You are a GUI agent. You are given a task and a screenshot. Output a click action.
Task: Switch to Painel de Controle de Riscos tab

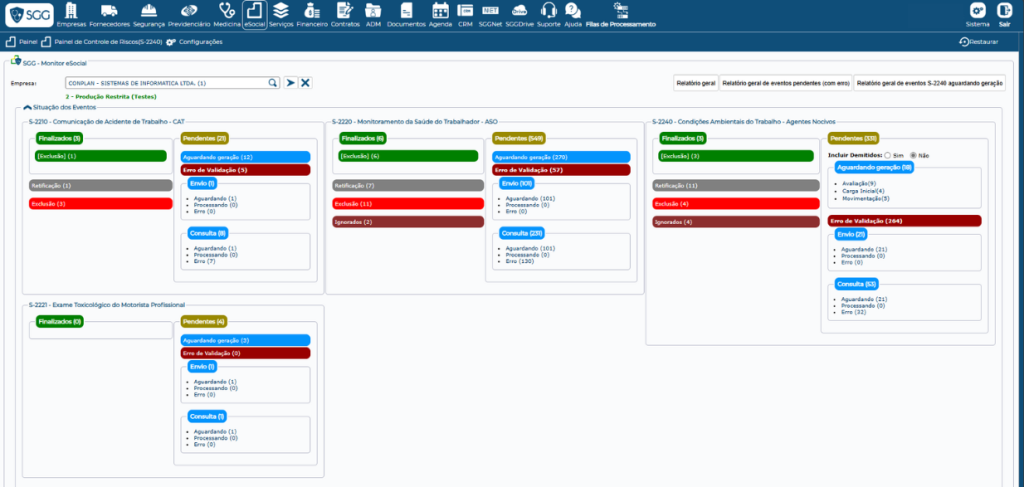(x=107, y=42)
